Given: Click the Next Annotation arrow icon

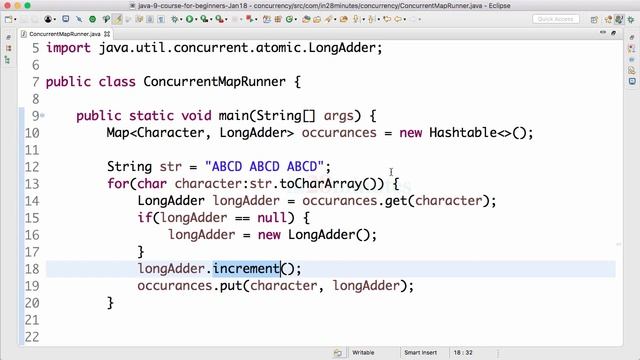Looking at the screenshot, I should (x=356, y=19).
